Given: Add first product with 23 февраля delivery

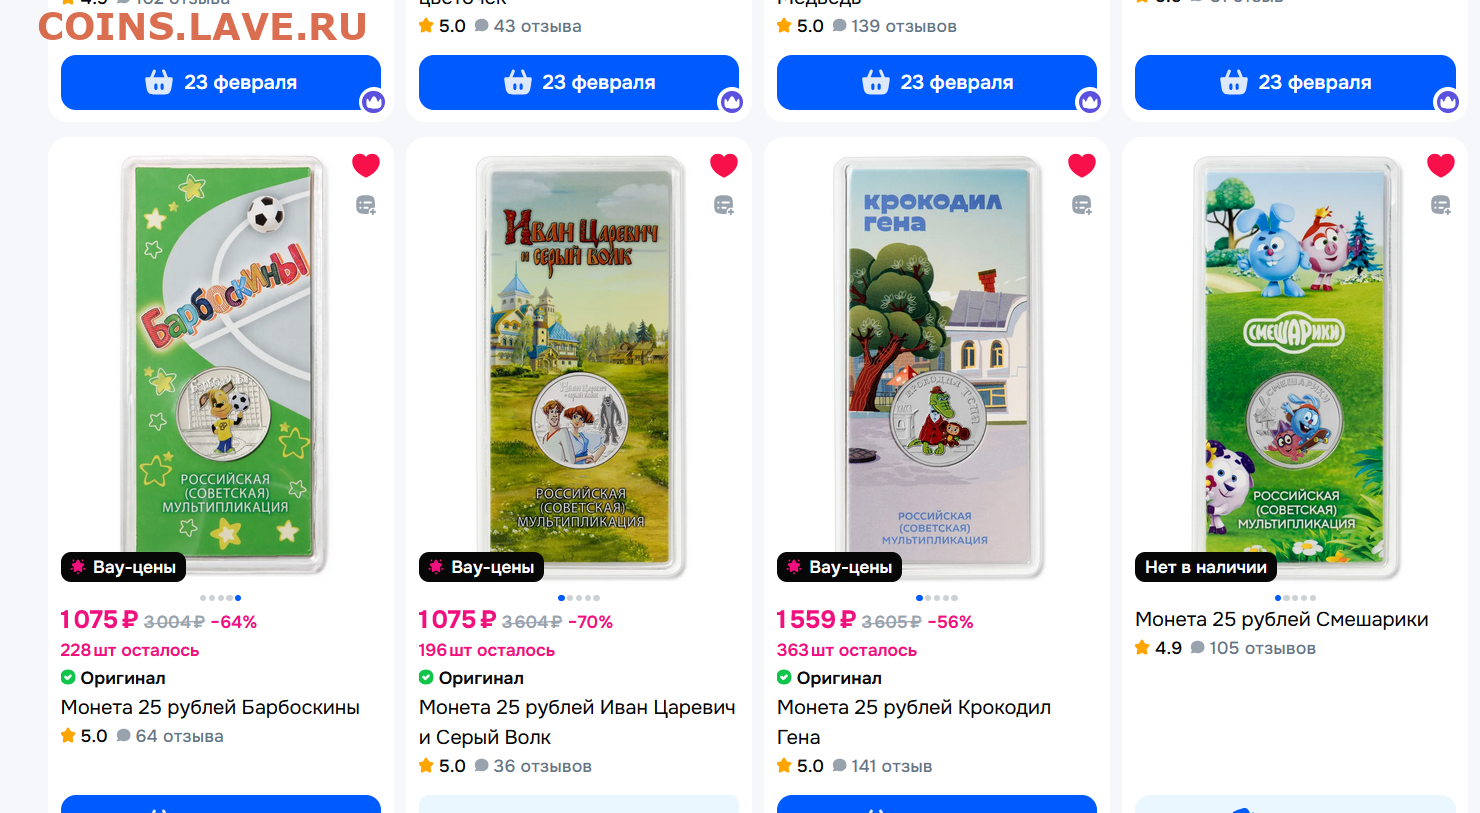Looking at the screenshot, I should (221, 82).
